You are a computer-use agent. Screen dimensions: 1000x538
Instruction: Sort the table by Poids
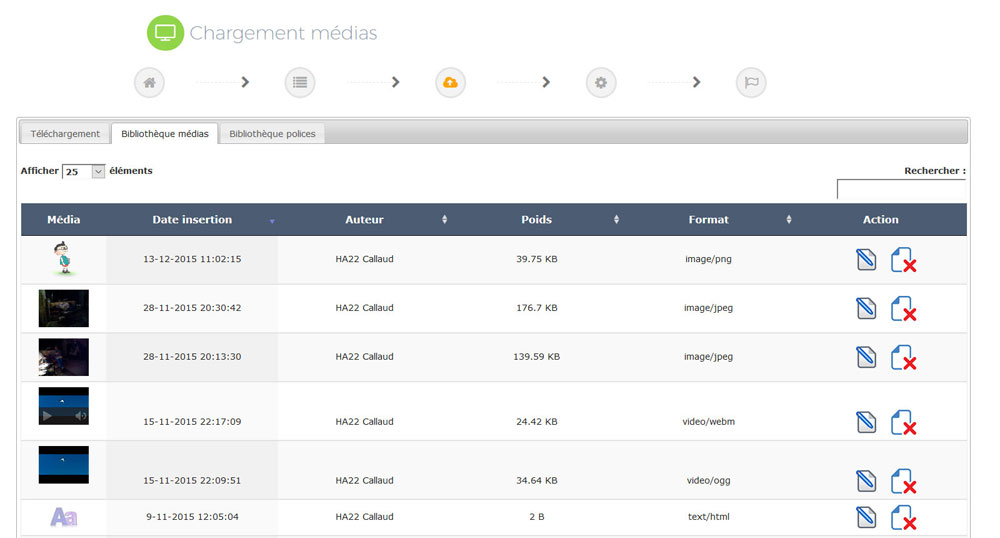click(536, 219)
